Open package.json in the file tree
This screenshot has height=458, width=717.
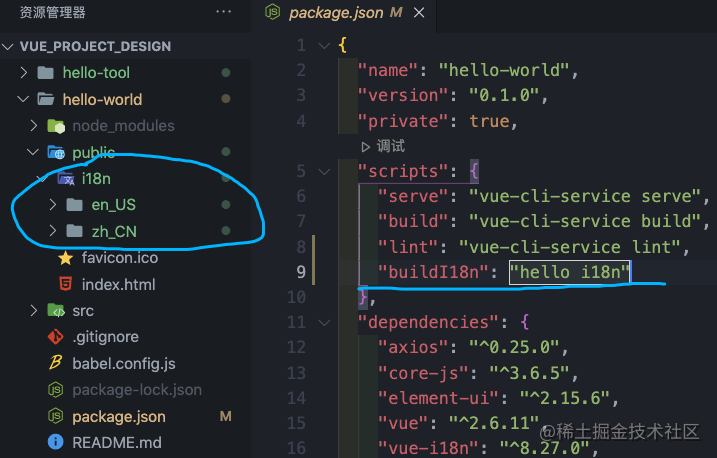[119, 416]
